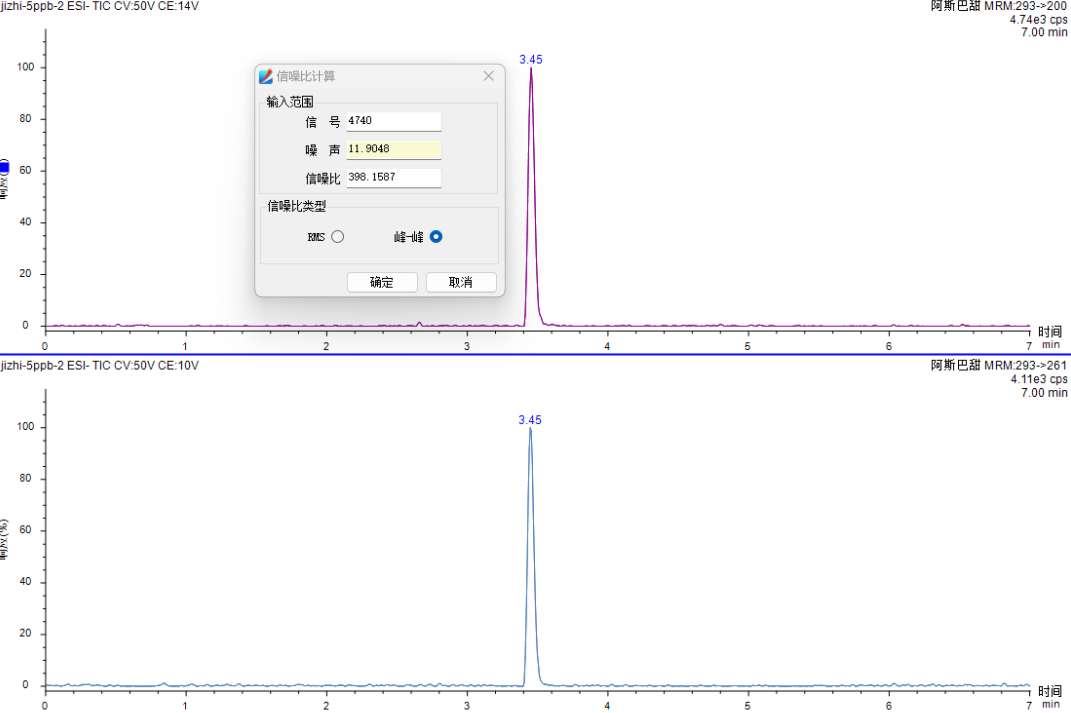The image size is (1071, 713).
Task: Click the upper trace header with CE:14V
Action: pos(100,6)
